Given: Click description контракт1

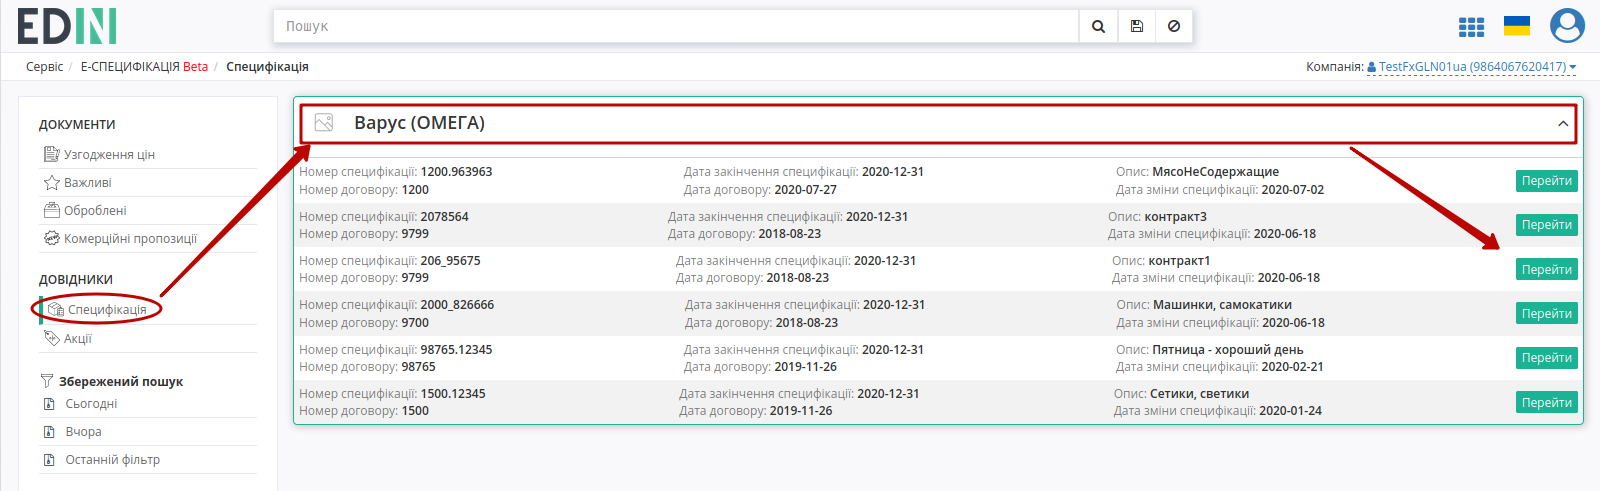Looking at the screenshot, I should [1179, 261].
